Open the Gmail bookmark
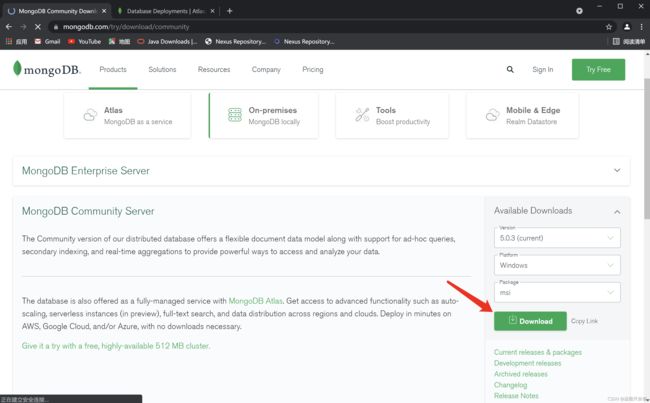The image size is (650, 403). [47, 41]
